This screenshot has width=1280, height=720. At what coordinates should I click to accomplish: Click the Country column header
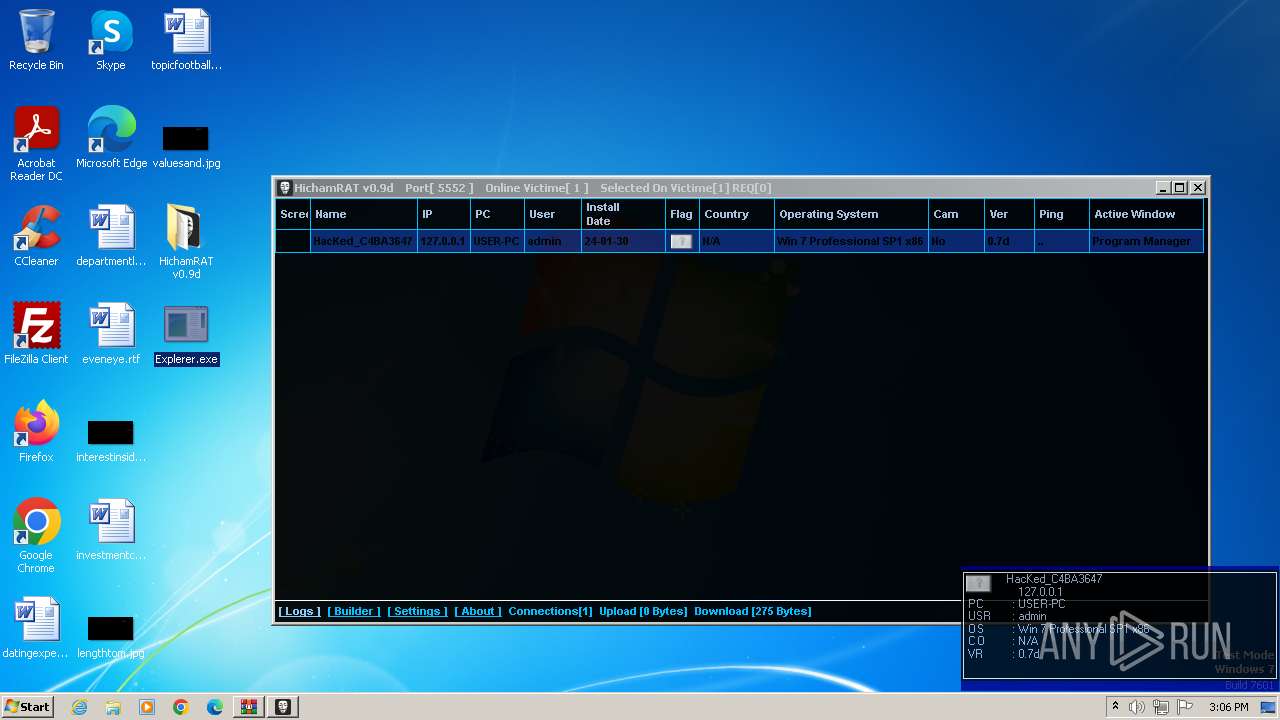[737, 214]
